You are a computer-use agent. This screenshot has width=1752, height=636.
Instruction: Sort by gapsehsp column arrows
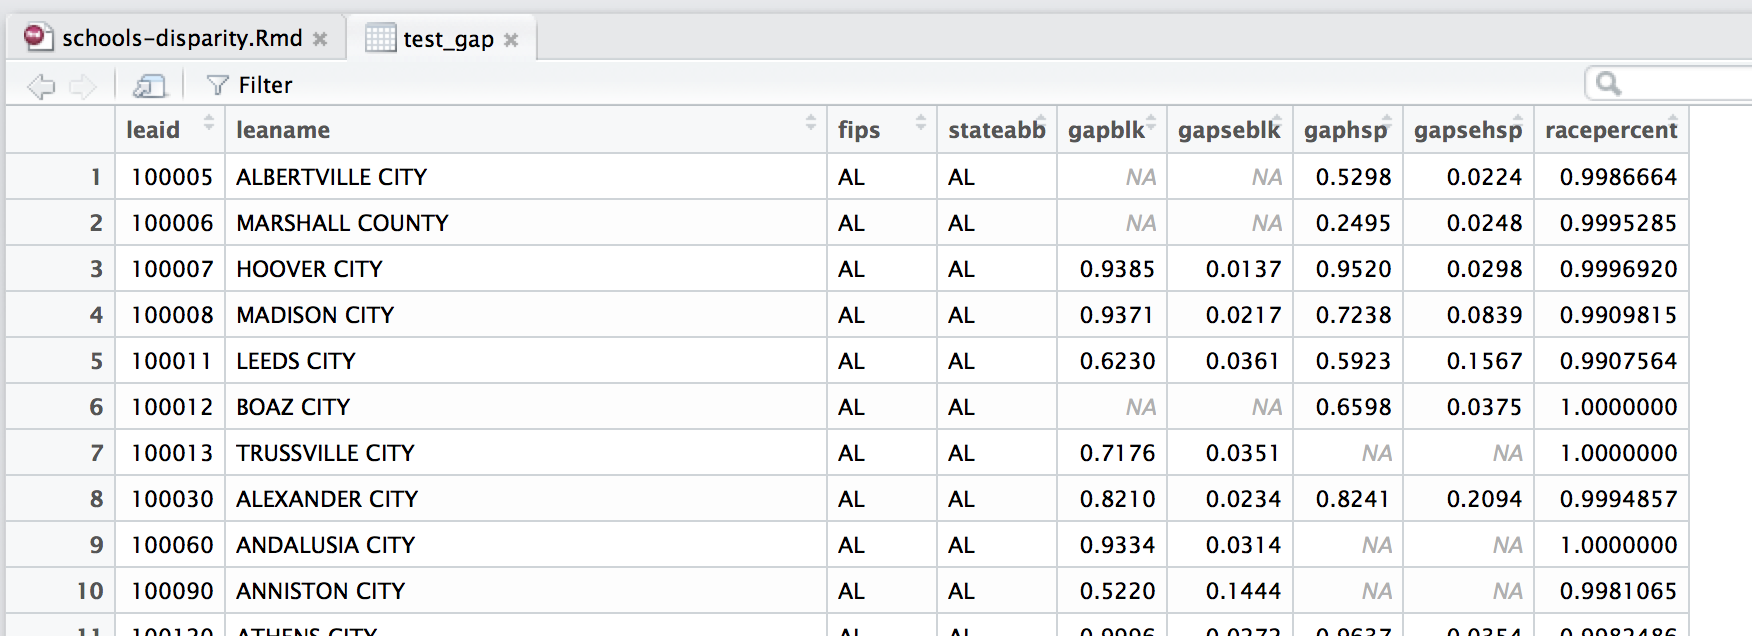tap(1518, 123)
